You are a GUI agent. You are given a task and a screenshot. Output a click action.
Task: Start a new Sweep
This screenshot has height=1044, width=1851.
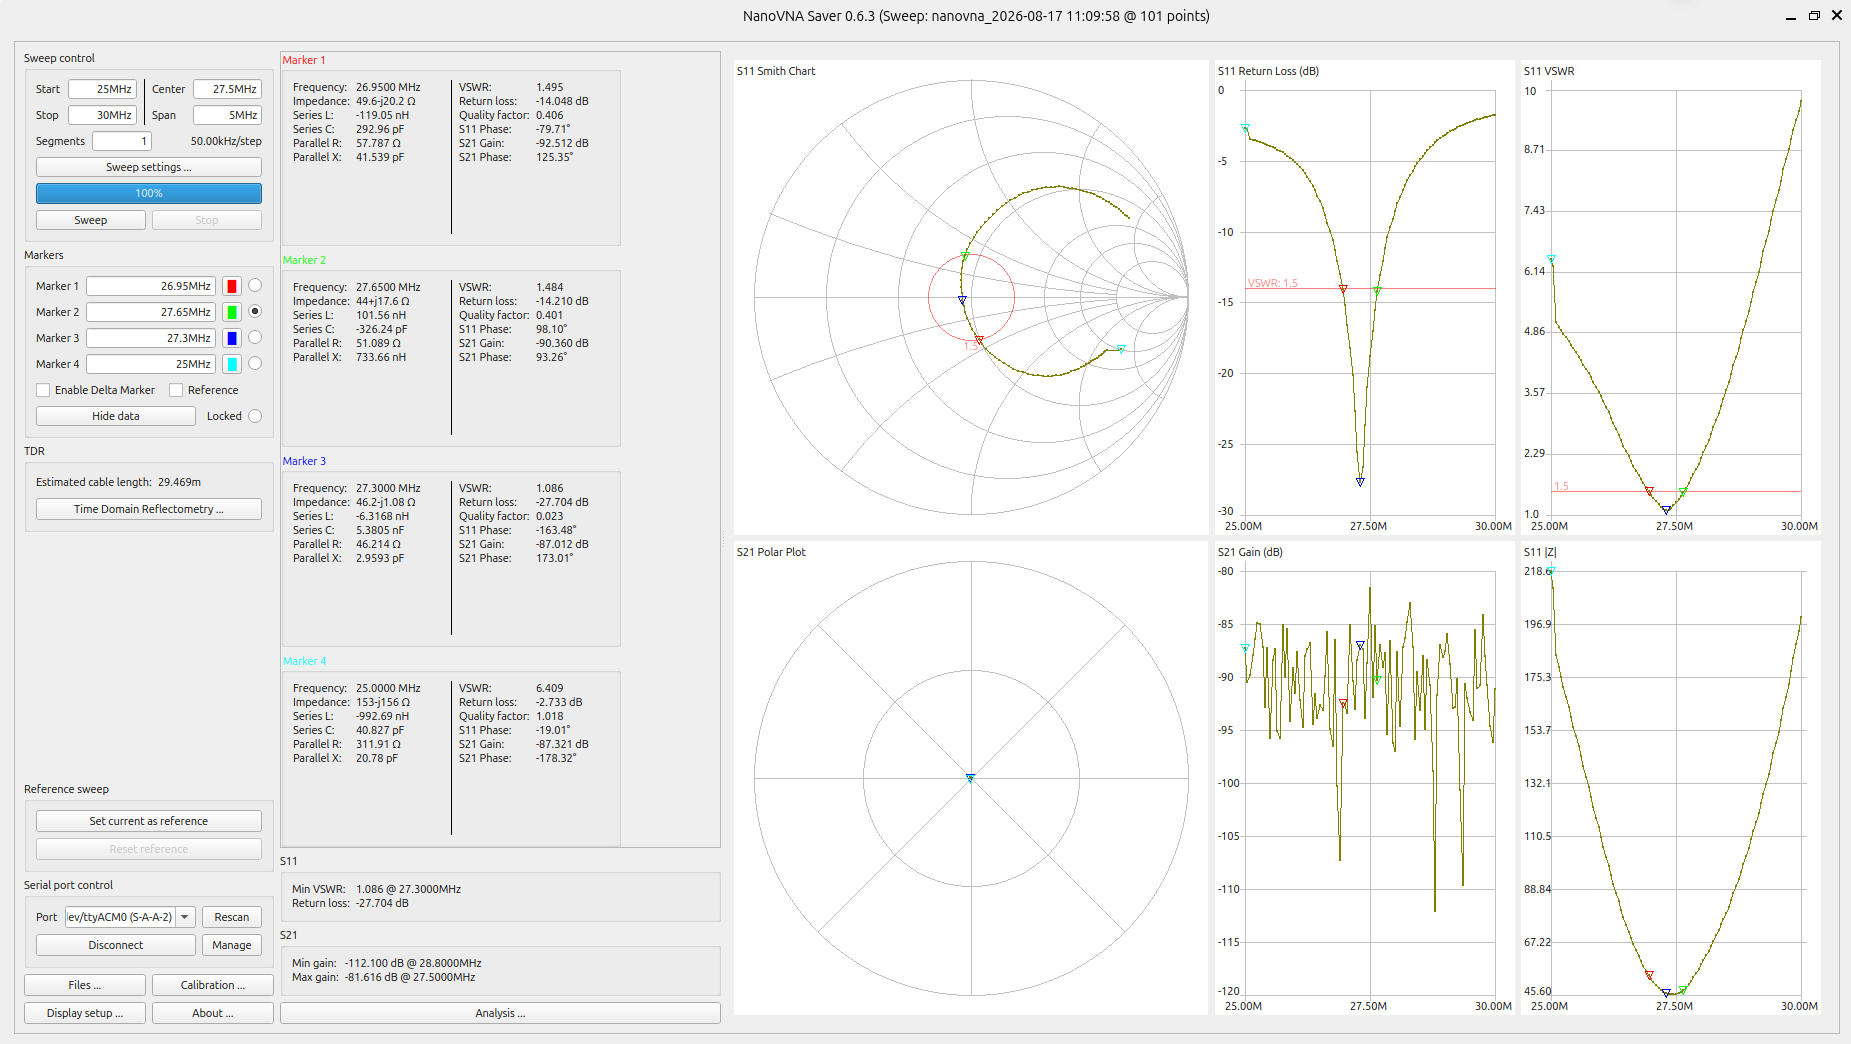point(91,220)
